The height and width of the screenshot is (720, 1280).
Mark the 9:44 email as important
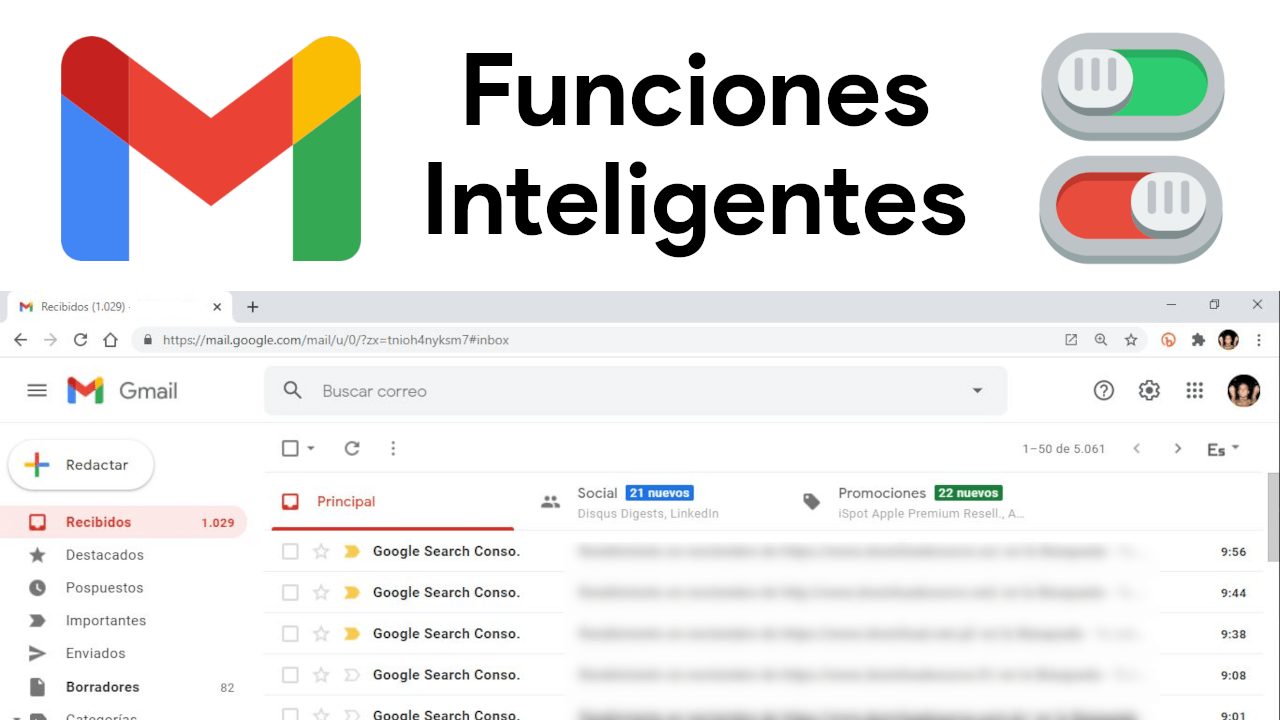(x=351, y=593)
